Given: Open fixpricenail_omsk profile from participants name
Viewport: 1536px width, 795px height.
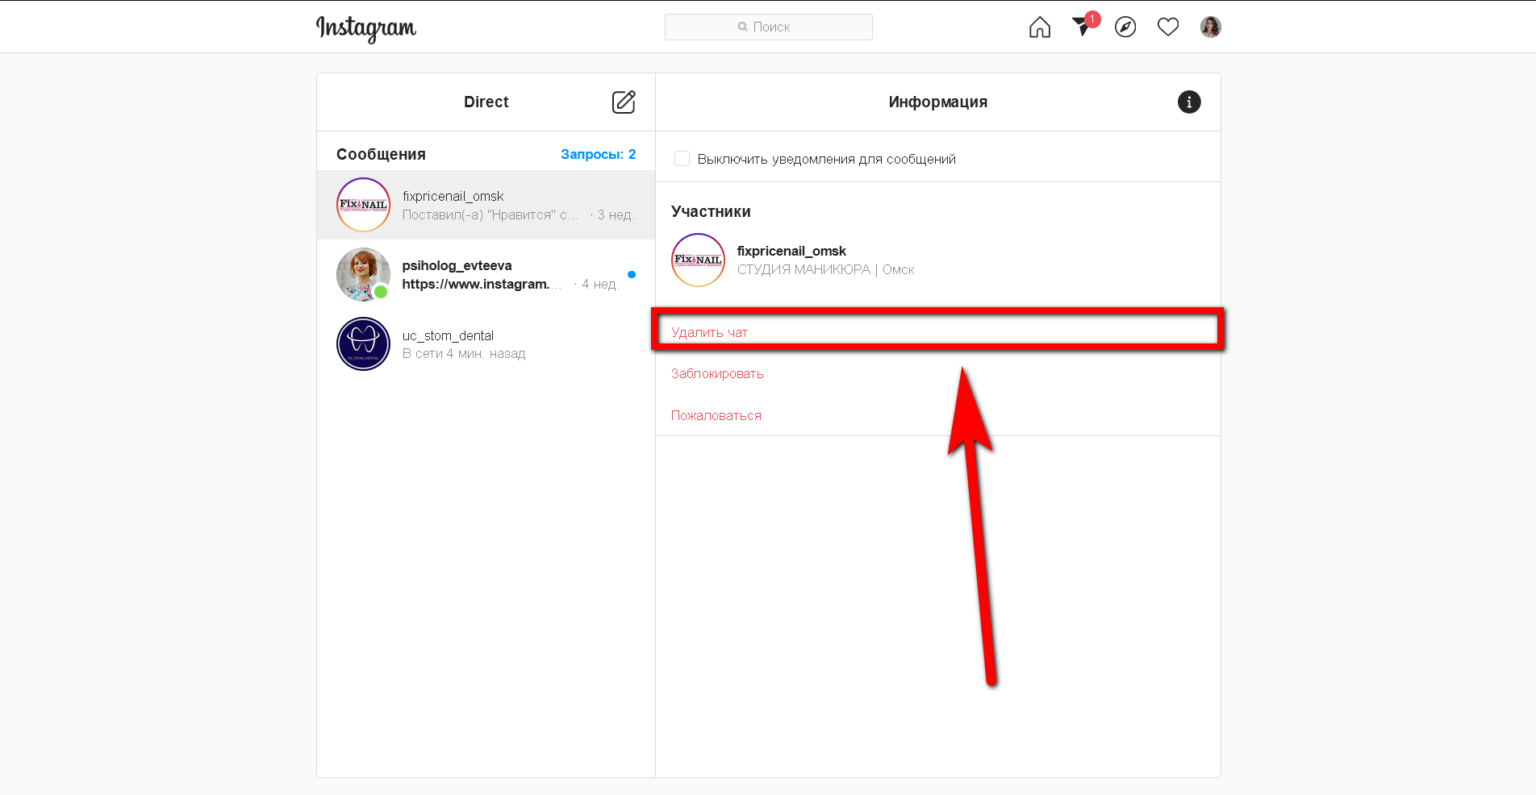Looking at the screenshot, I should [x=791, y=251].
